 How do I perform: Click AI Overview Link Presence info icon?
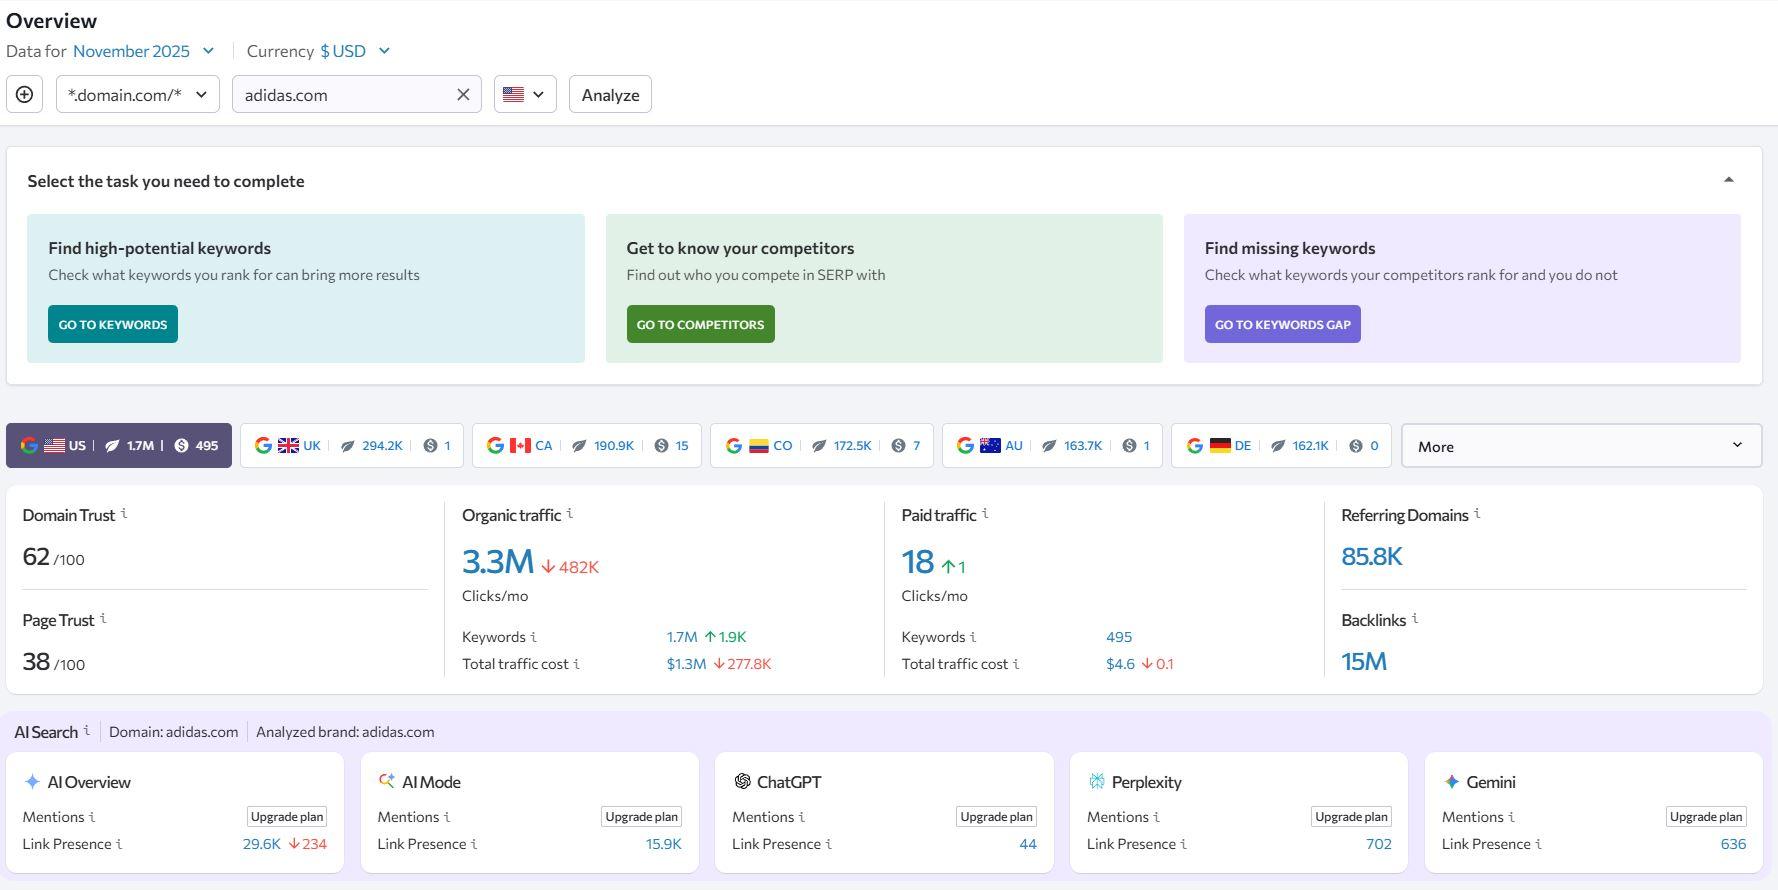coord(119,844)
